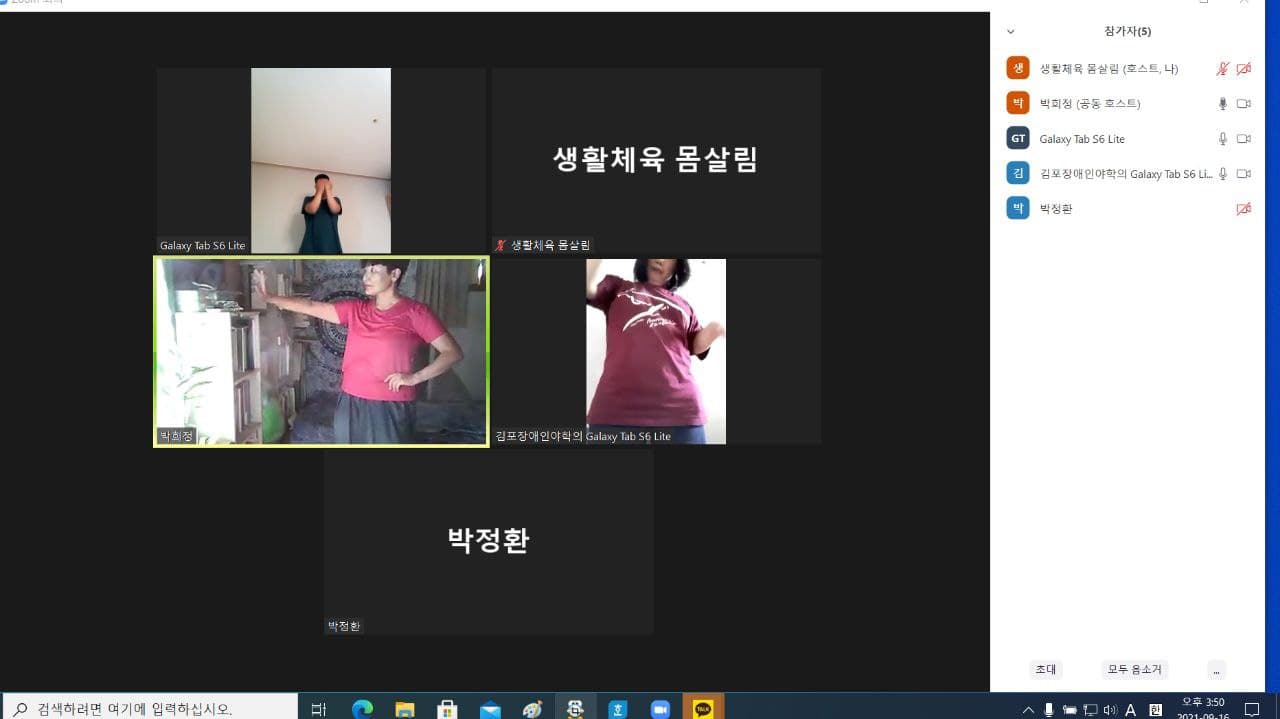Screen dimensions: 1280x719
Task: Open Microsoft Edge from taskbar
Action: tap(362, 709)
